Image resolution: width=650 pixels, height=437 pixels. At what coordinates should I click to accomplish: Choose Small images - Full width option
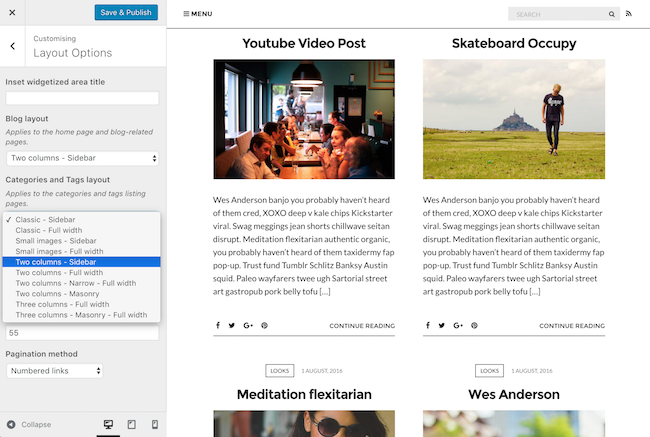point(81,251)
